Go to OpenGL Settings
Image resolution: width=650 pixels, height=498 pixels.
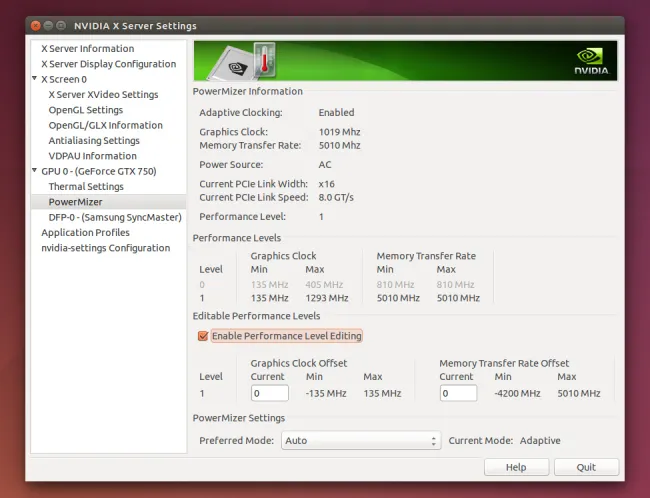[86, 110]
